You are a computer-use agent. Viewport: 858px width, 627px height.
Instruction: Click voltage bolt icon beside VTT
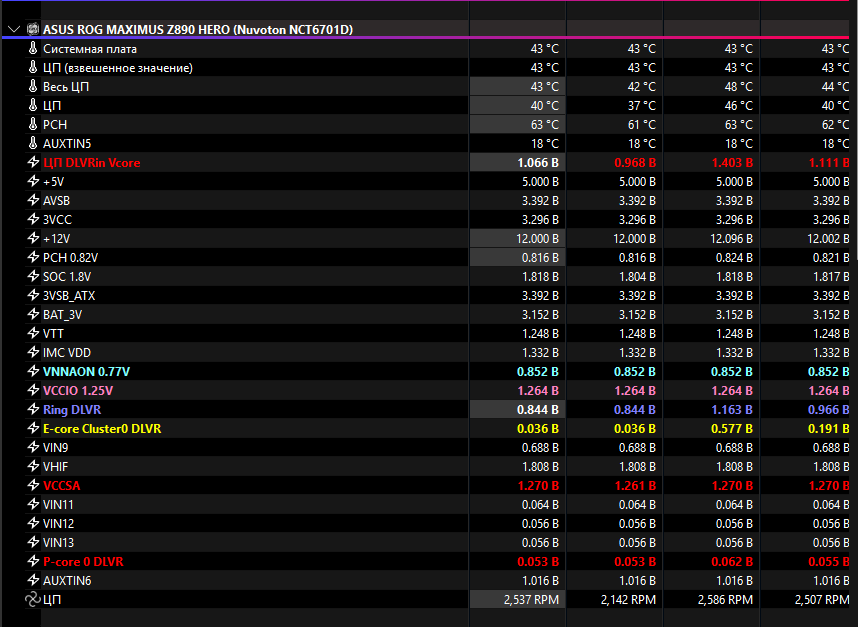coord(33,333)
